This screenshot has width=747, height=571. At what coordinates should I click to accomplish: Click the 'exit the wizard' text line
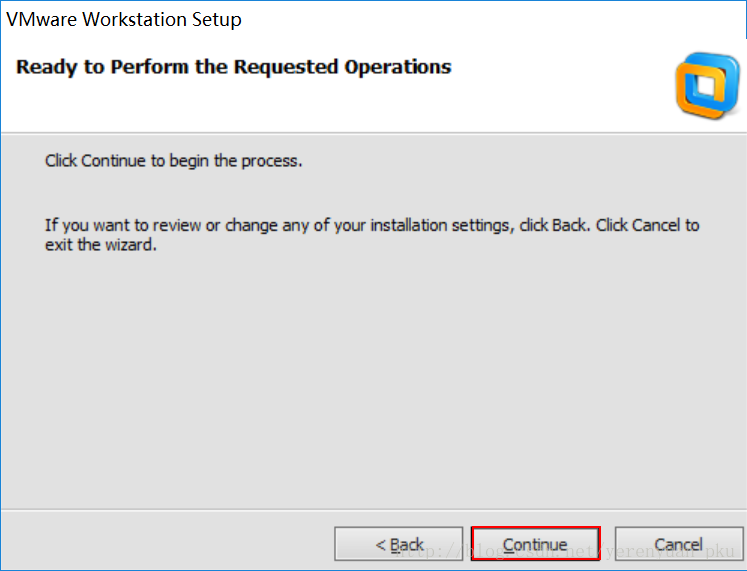[101, 245]
